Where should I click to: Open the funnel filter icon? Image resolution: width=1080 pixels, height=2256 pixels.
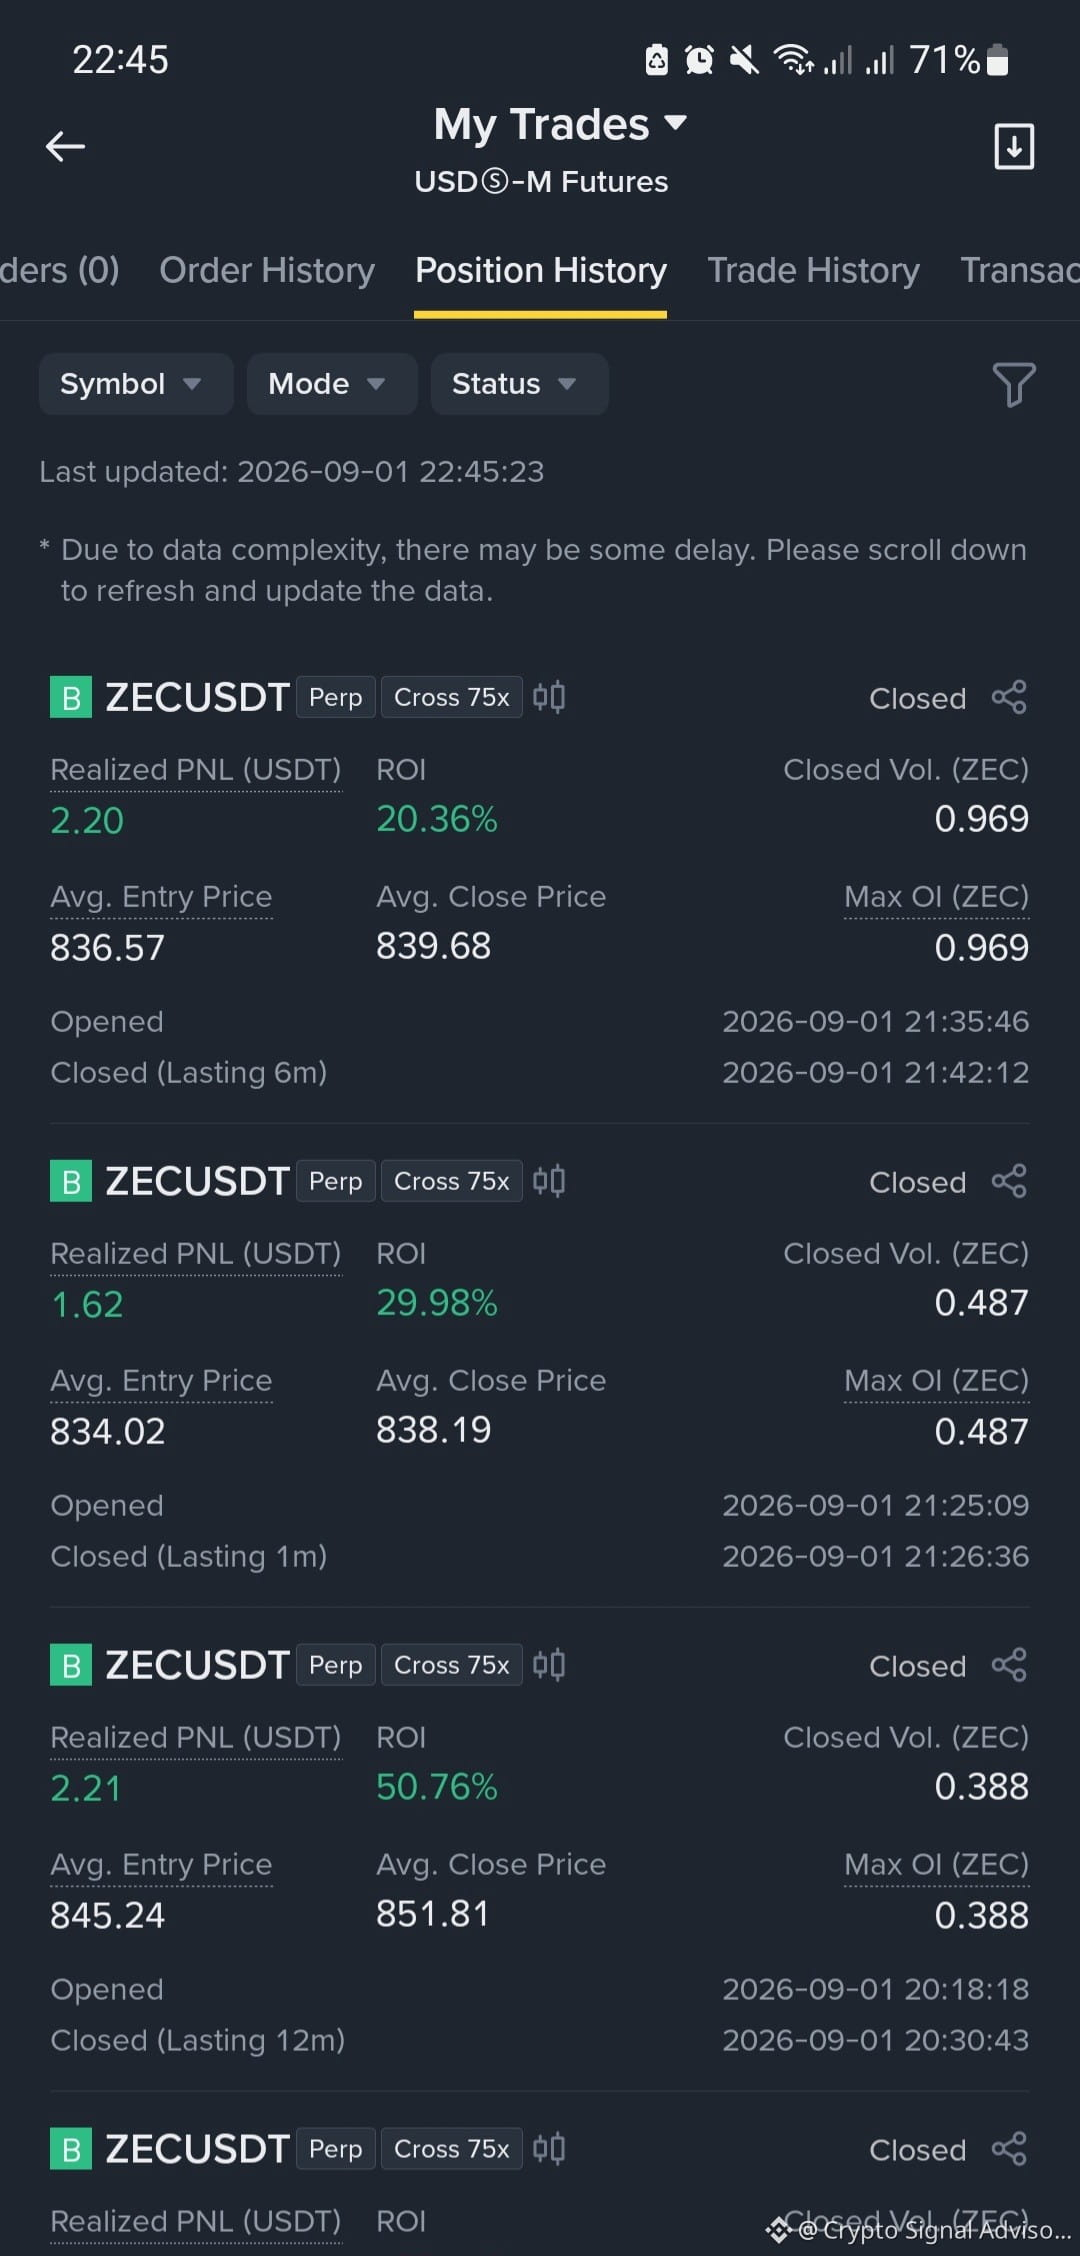[1013, 384]
